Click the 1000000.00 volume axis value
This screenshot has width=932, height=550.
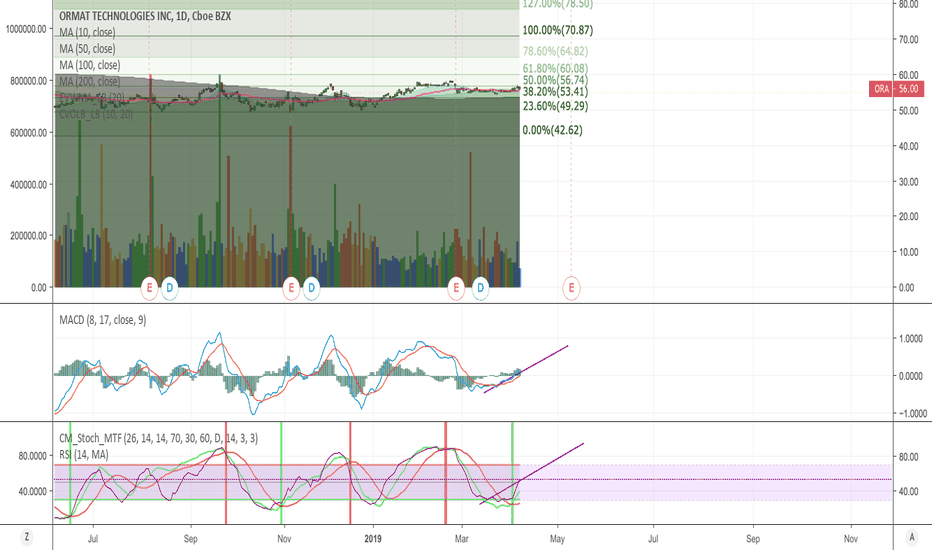[26, 29]
